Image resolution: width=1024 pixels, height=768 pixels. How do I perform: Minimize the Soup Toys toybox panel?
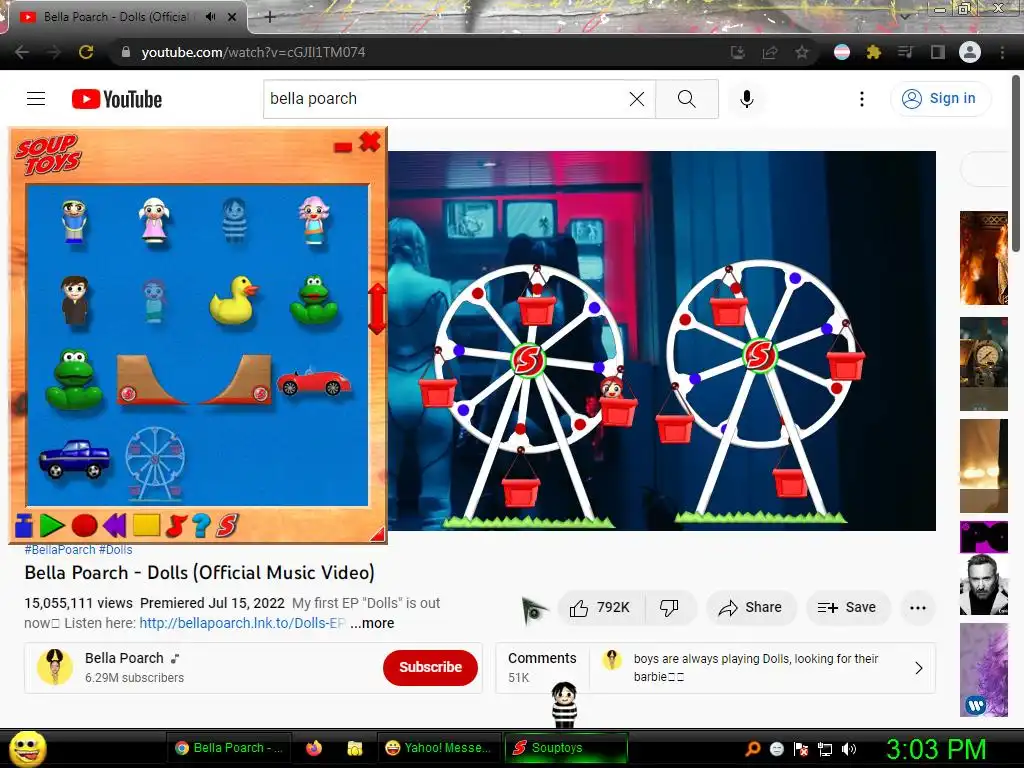(x=343, y=147)
